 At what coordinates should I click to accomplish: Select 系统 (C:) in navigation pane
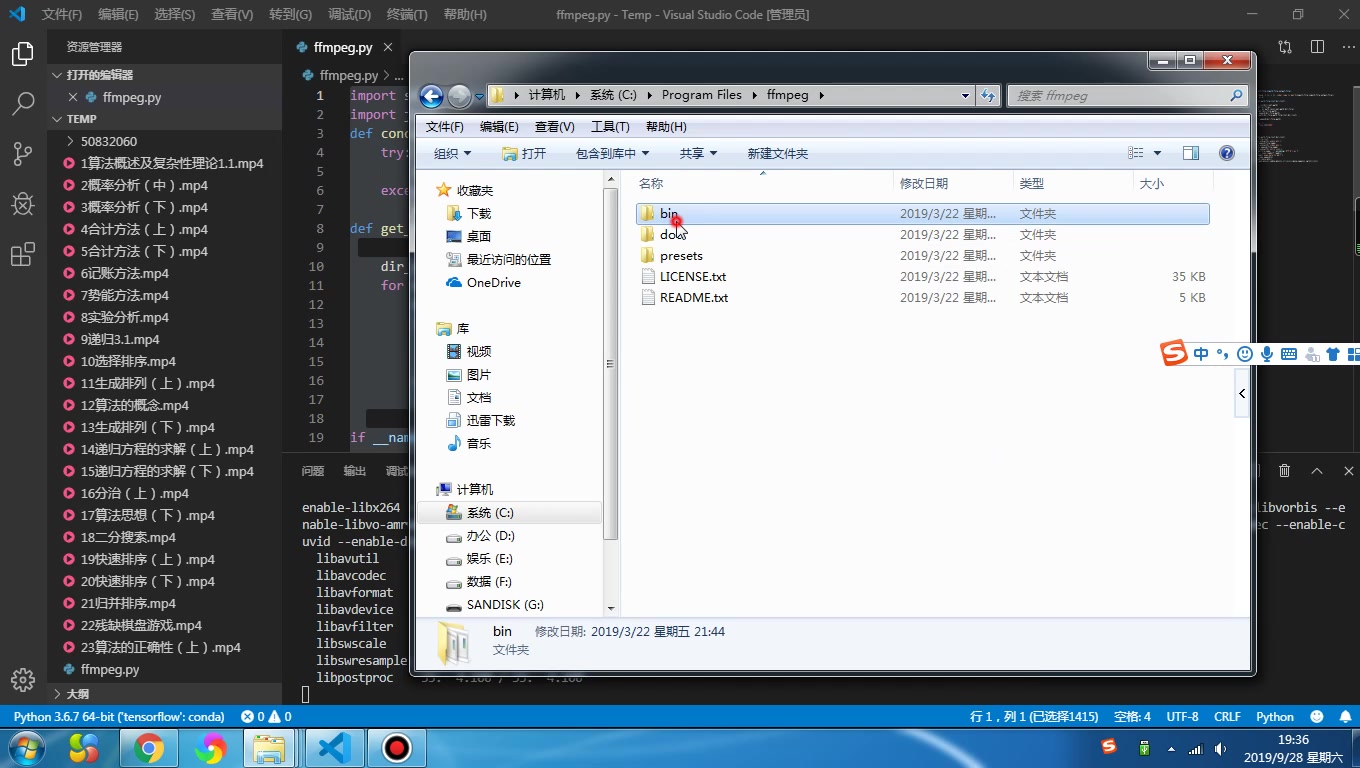(490, 513)
